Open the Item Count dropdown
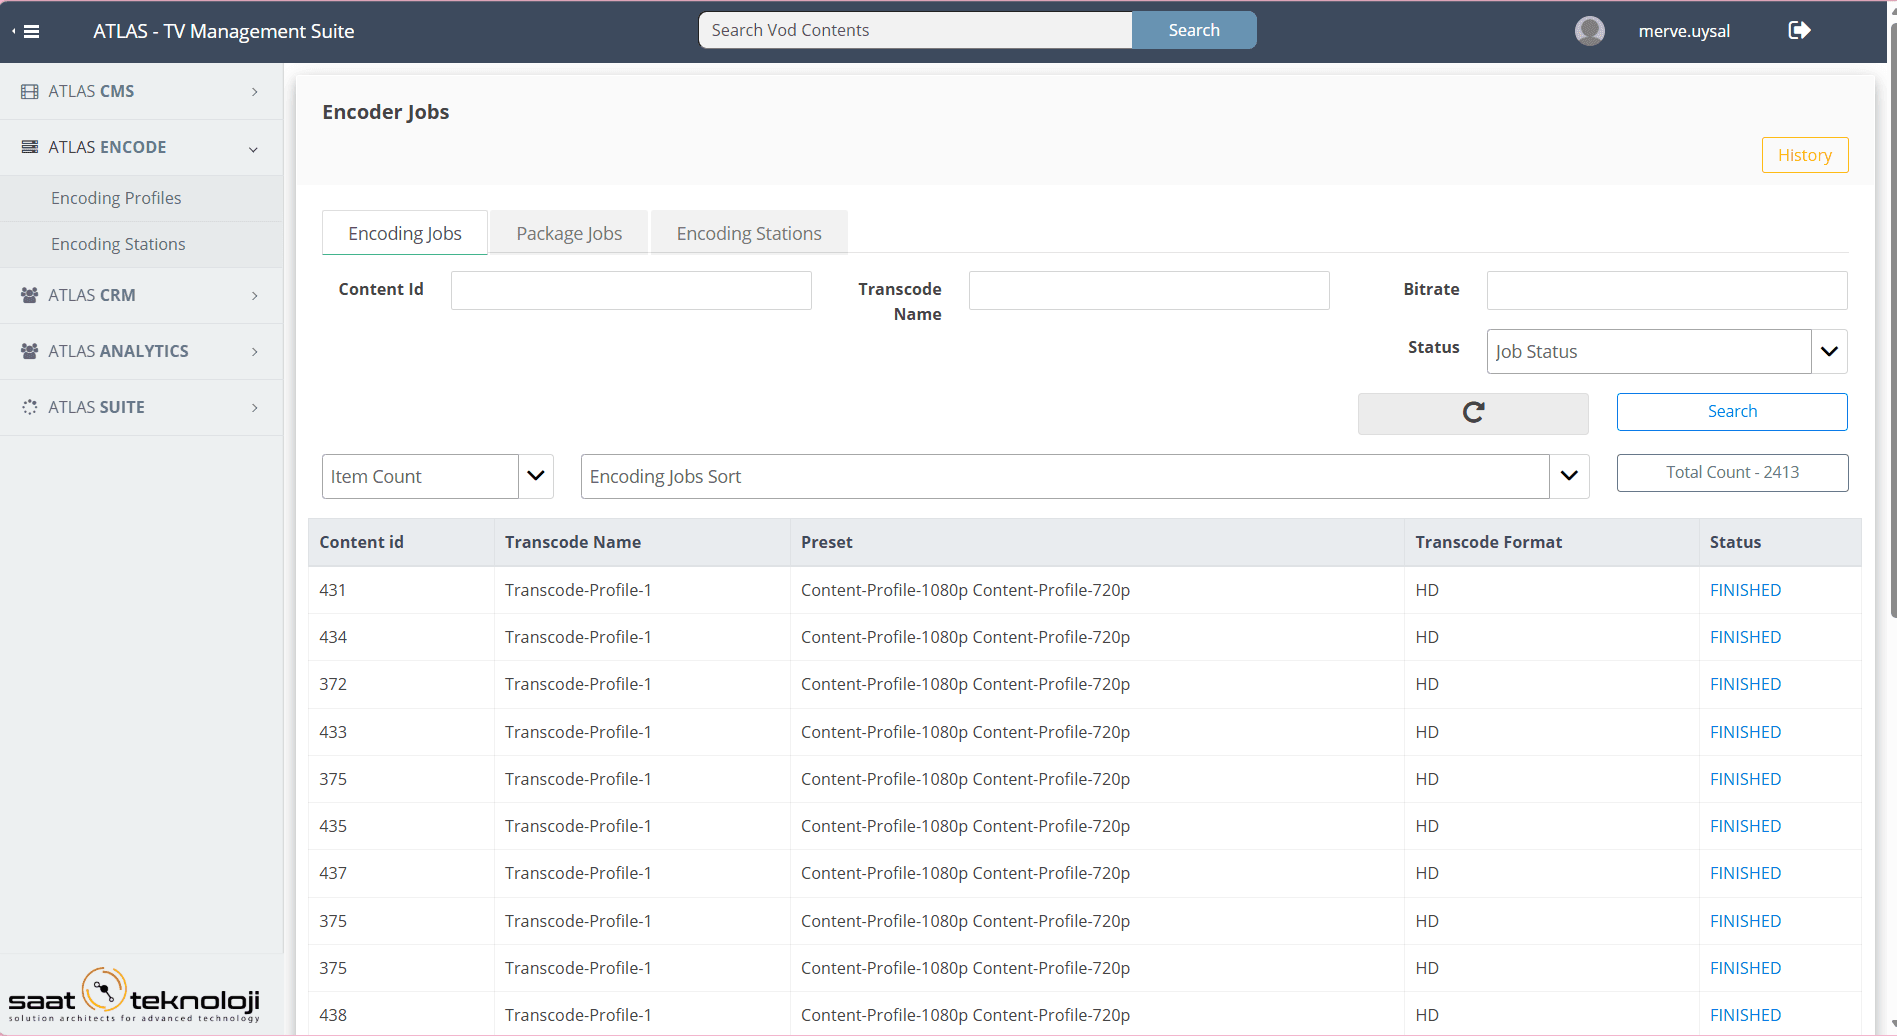Image resolution: width=1897 pixels, height=1036 pixels. (536, 476)
